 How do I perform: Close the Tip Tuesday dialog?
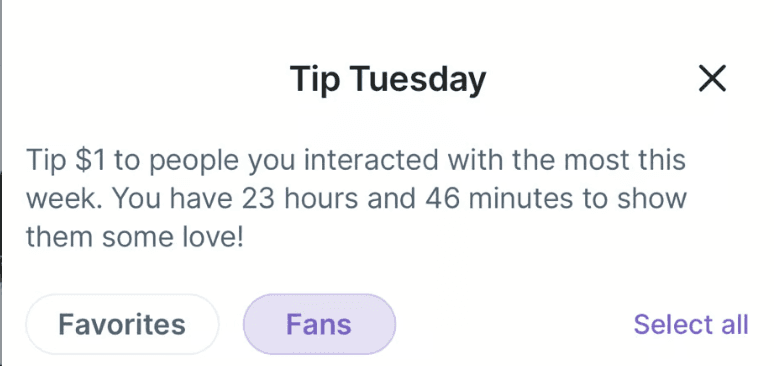(712, 79)
